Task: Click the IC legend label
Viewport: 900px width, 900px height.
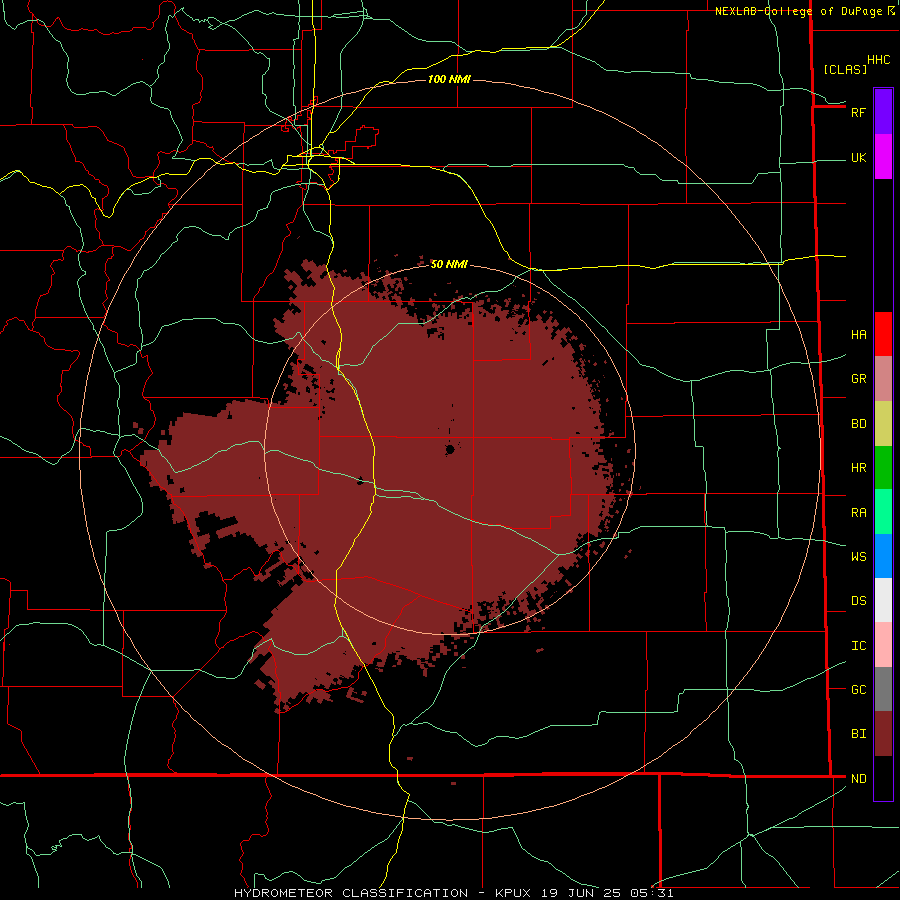Action: pyautogui.click(x=858, y=646)
